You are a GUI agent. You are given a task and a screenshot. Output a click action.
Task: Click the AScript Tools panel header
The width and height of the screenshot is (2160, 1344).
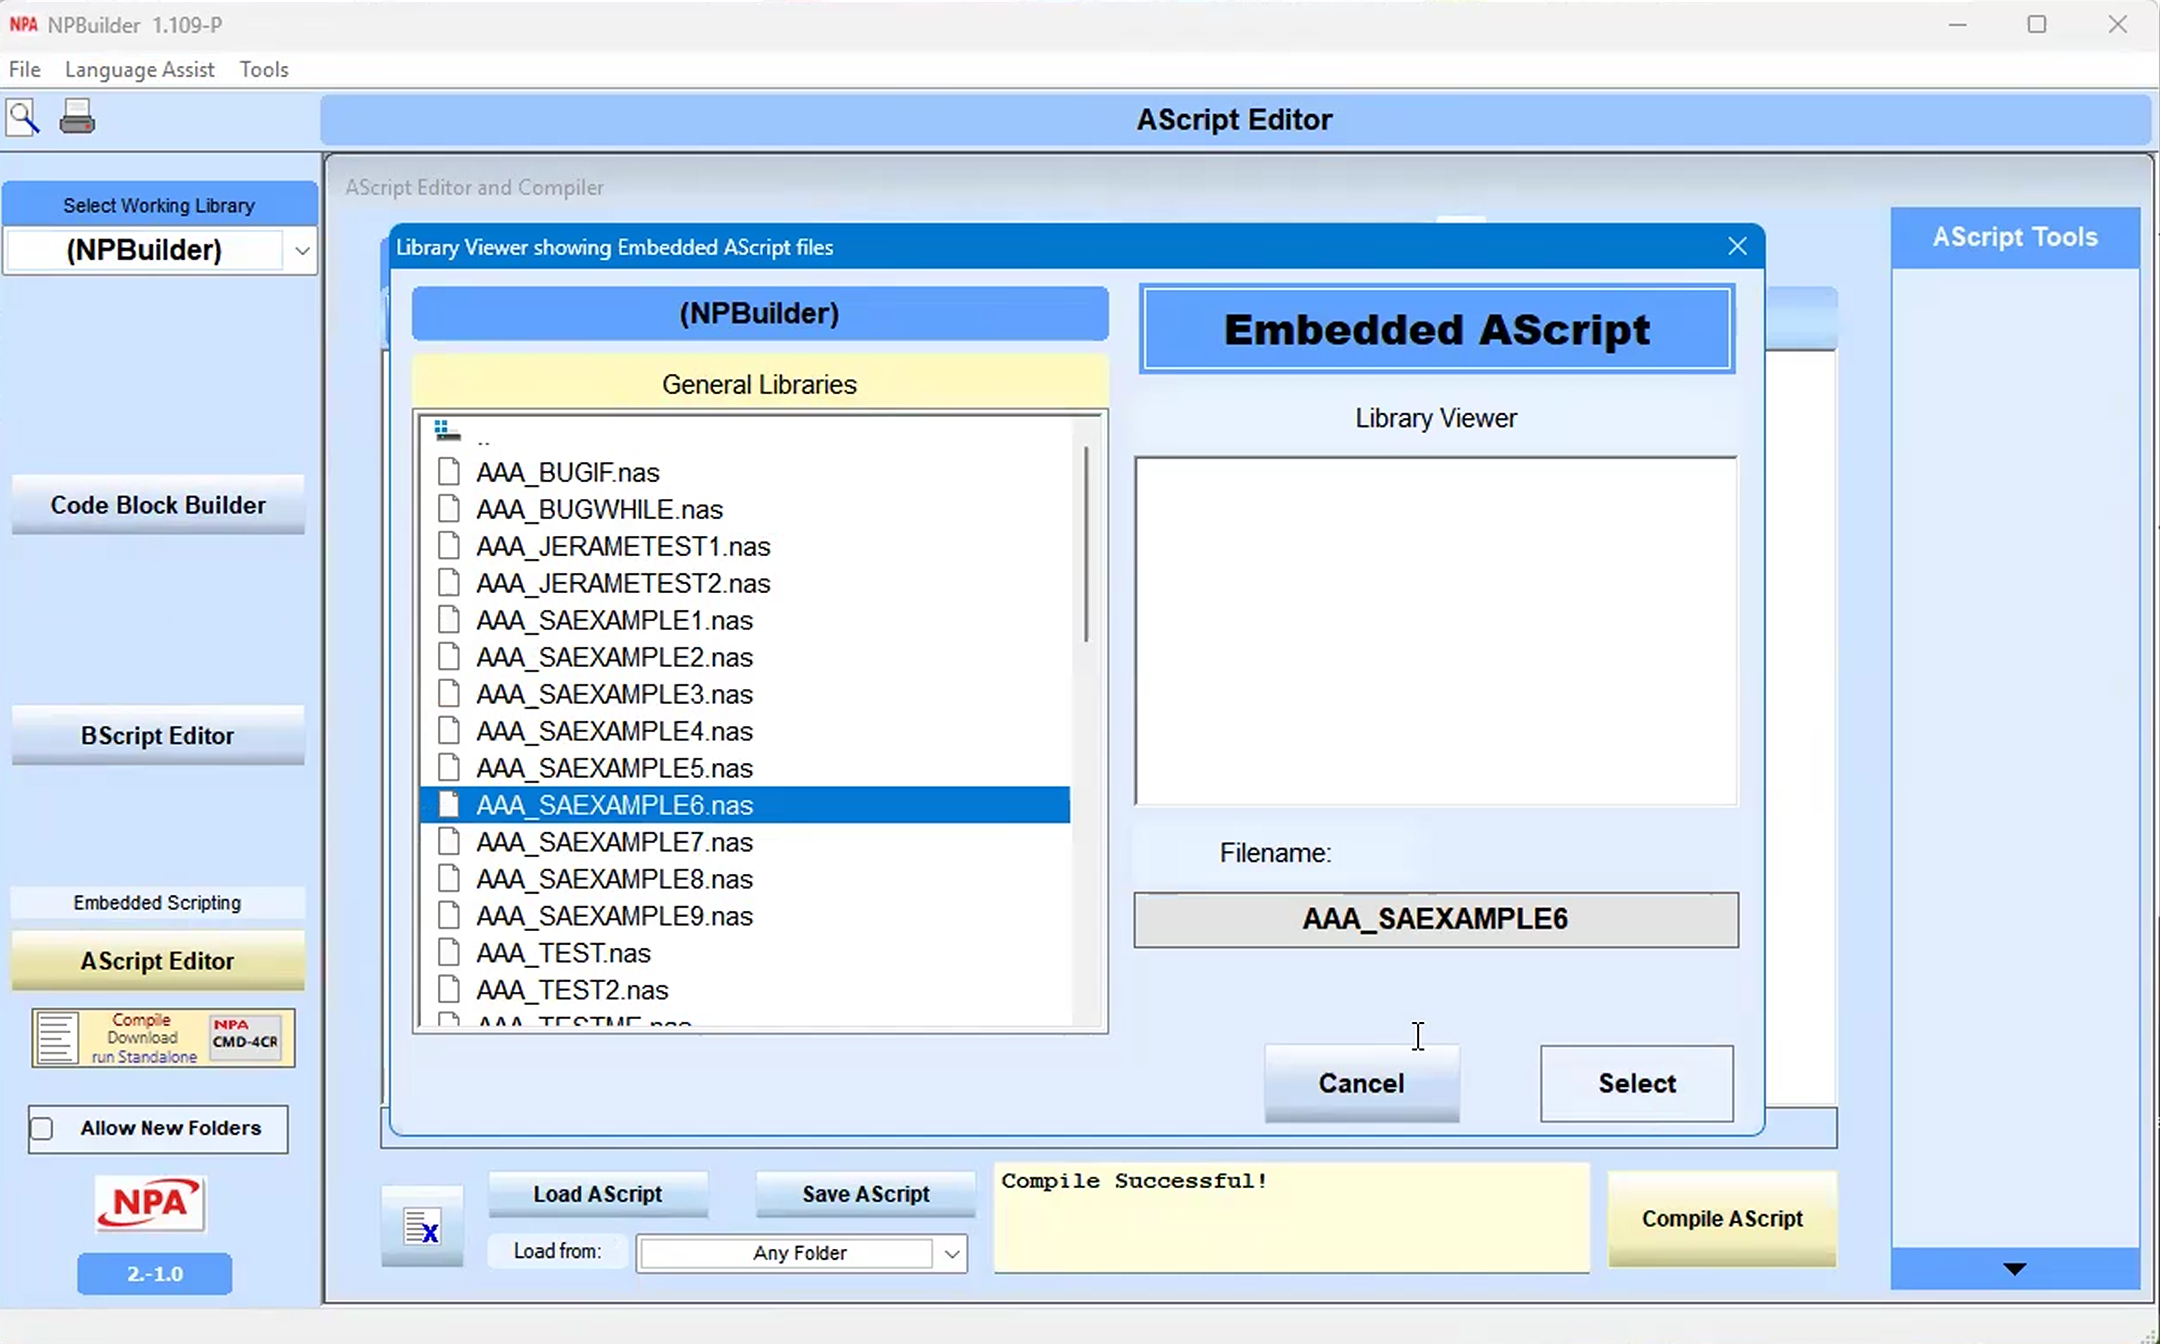point(2015,237)
